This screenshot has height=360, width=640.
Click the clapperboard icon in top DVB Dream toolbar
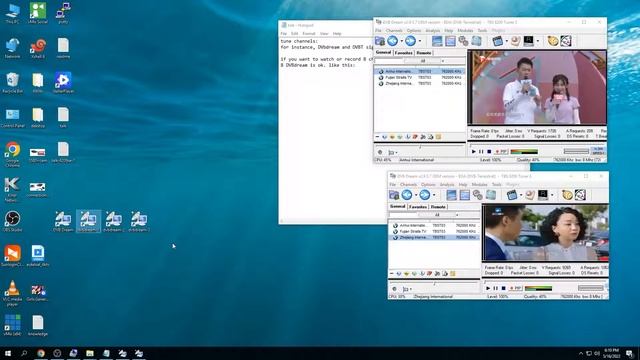(x=497, y=41)
